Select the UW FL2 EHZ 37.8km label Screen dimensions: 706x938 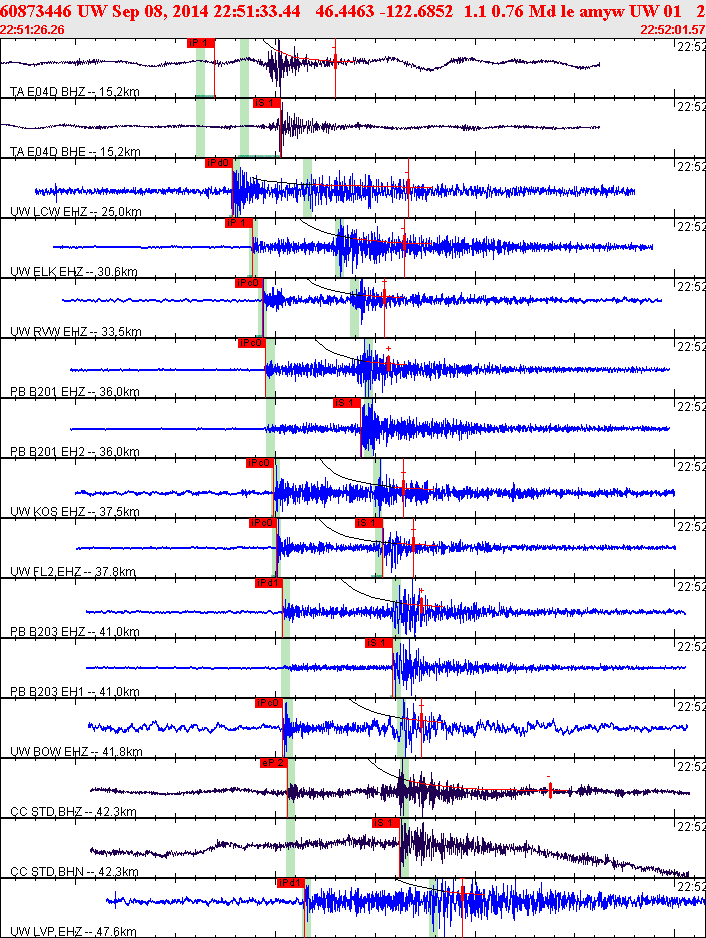(x=73, y=571)
